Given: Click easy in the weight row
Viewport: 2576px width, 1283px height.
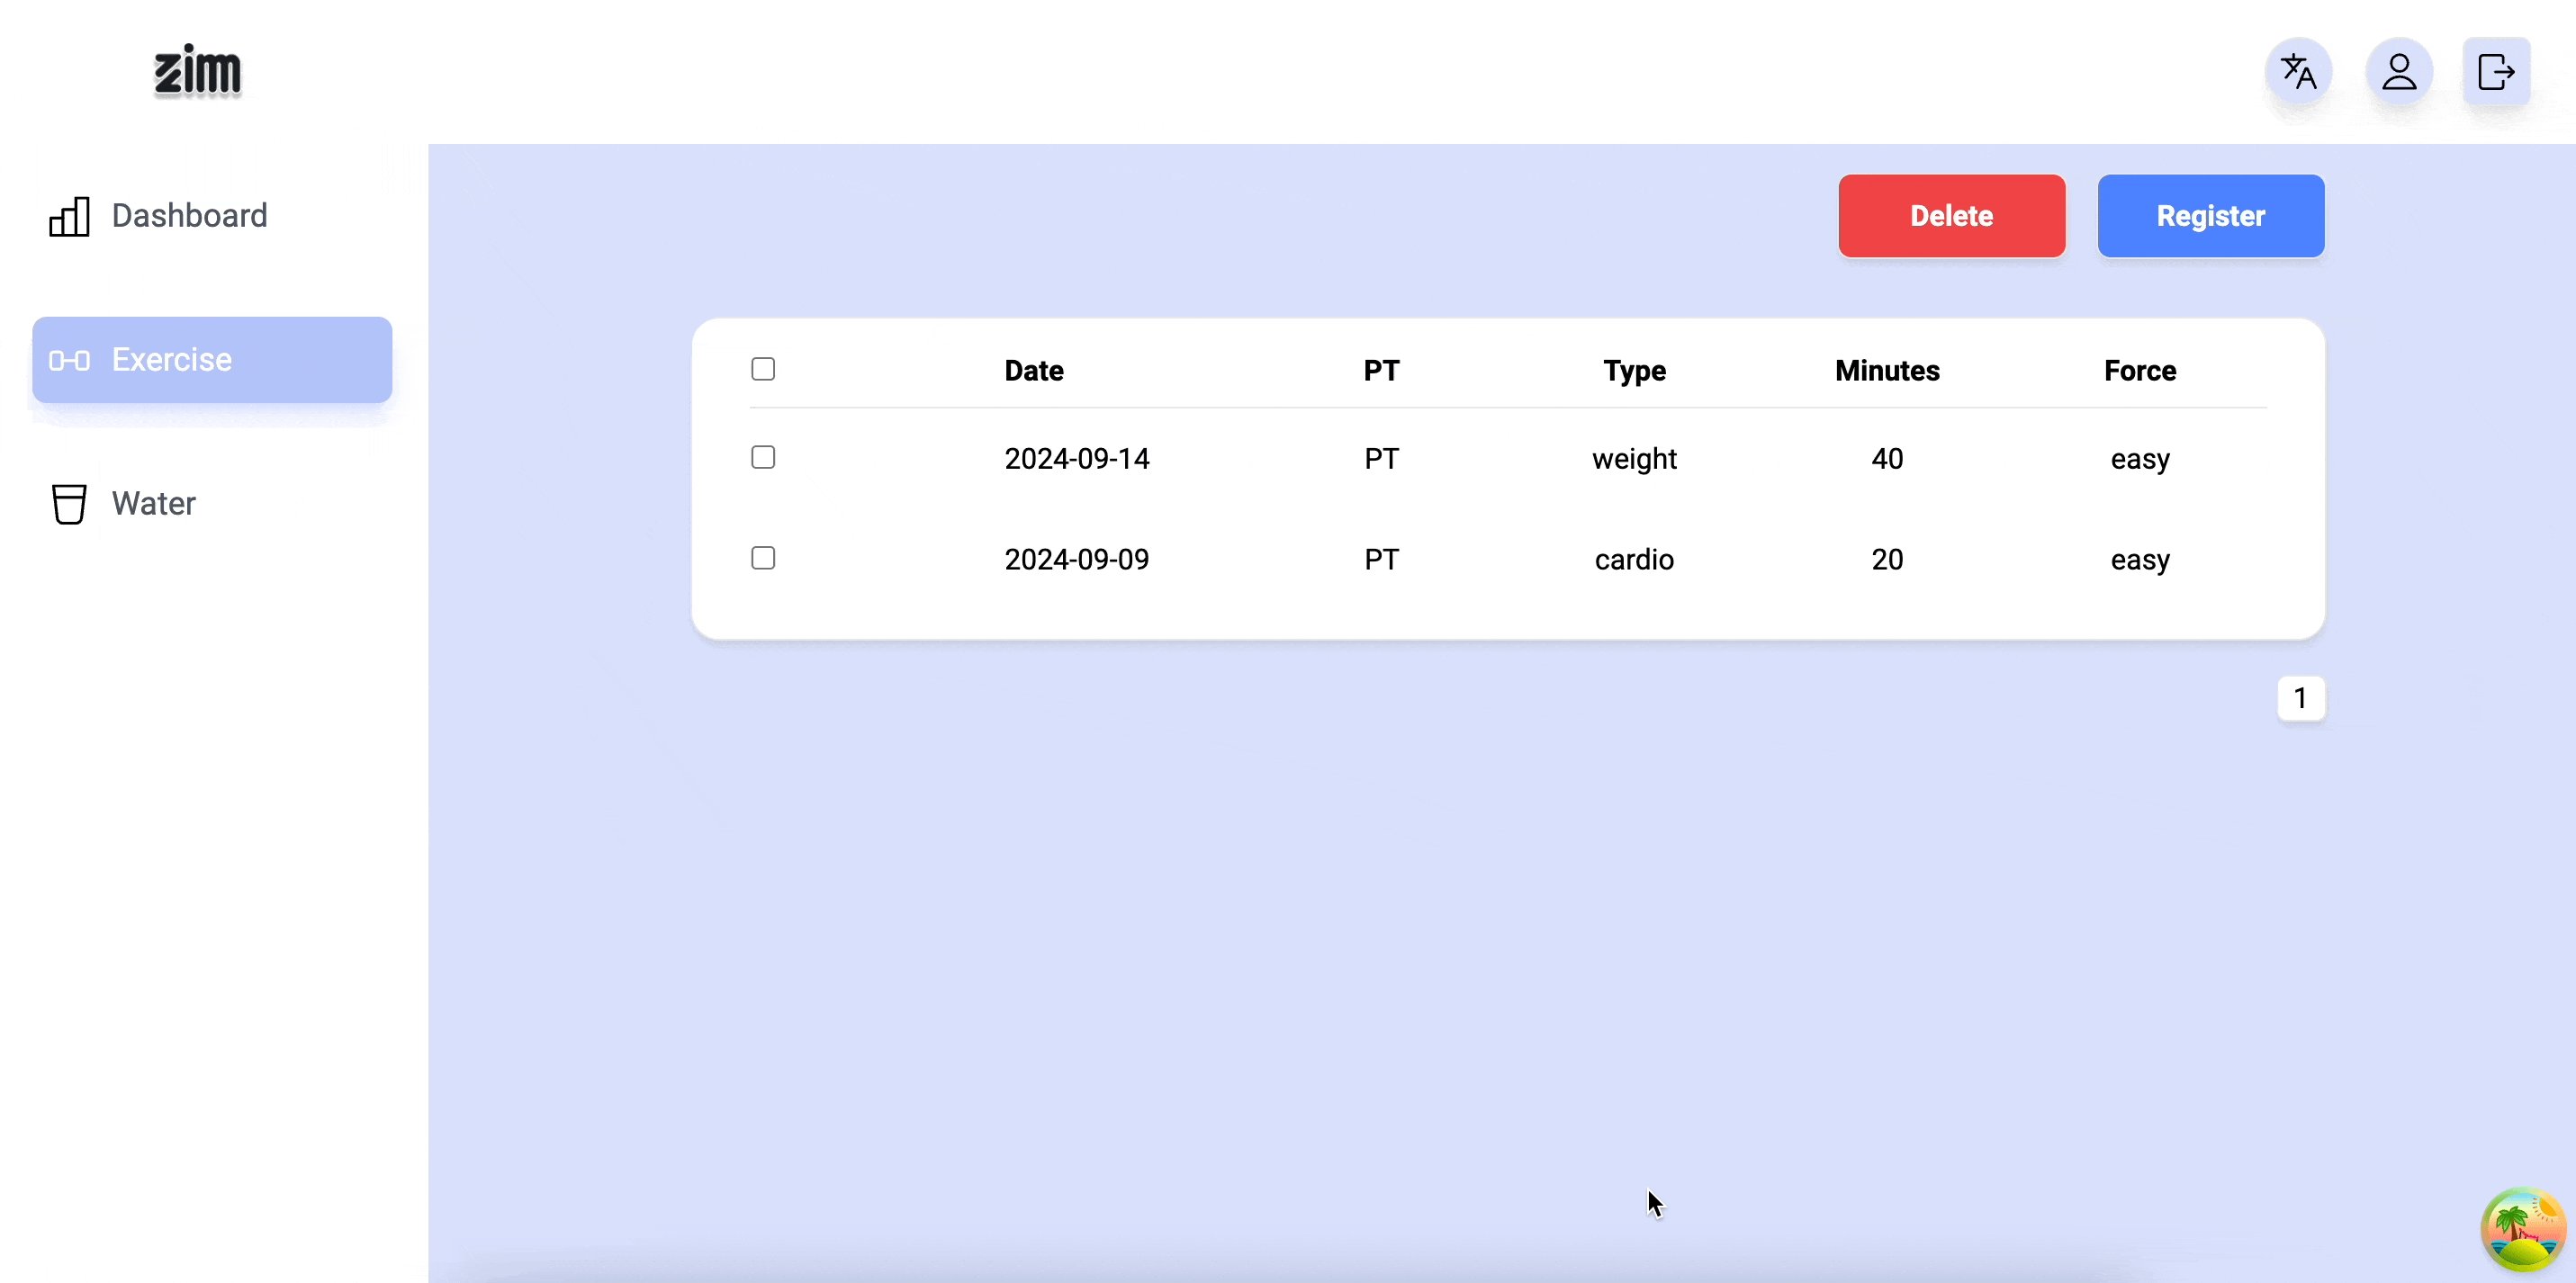Looking at the screenshot, I should pyautogui.click(x=2140, y=460).
